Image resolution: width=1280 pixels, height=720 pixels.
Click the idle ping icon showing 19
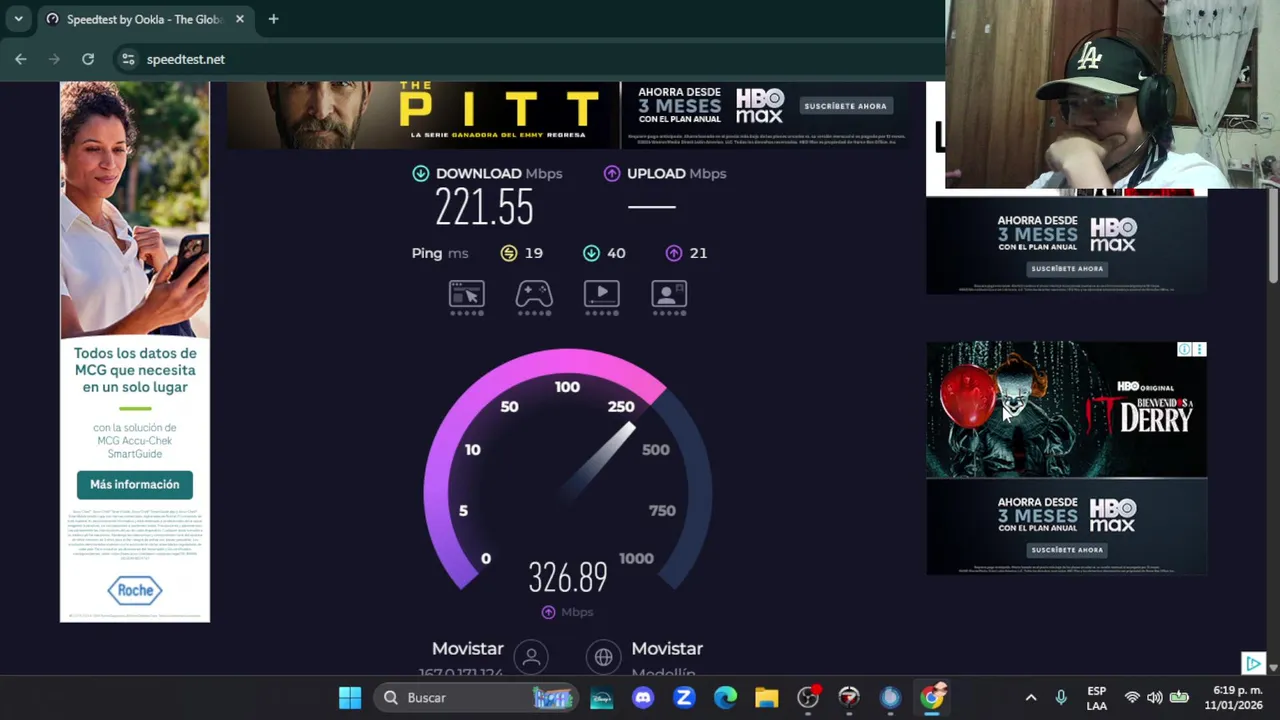click(509, 254)
